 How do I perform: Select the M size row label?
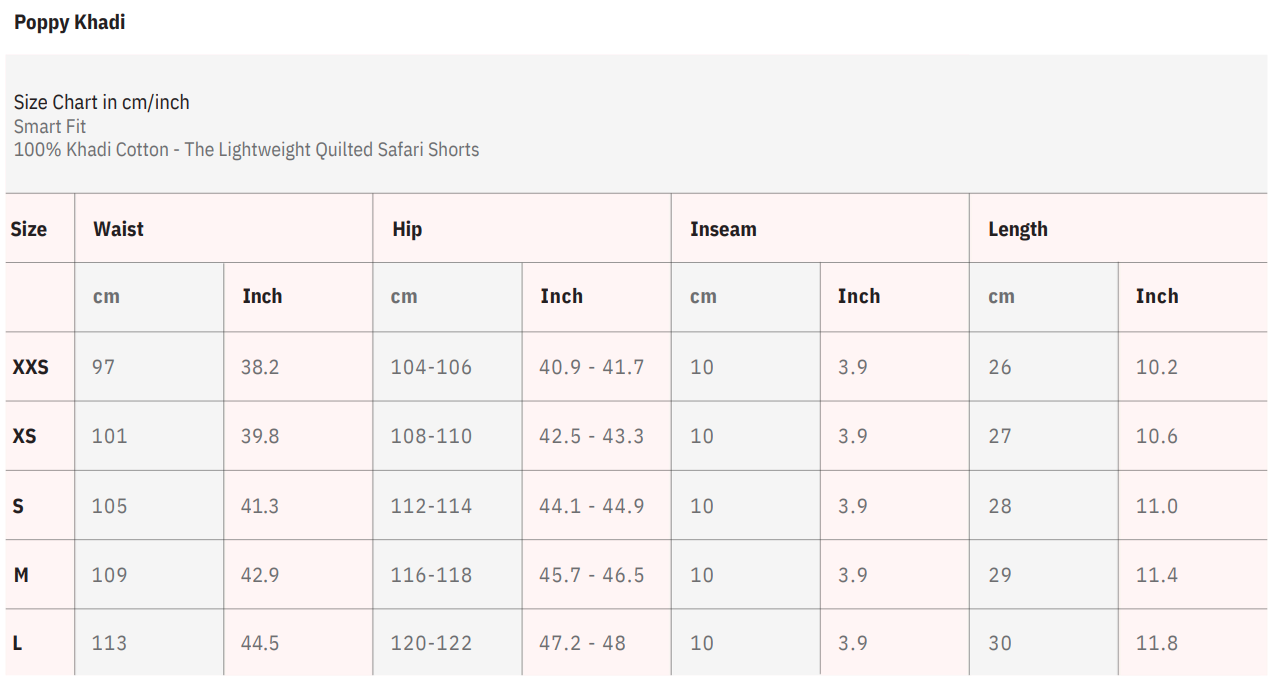[21, 575]
